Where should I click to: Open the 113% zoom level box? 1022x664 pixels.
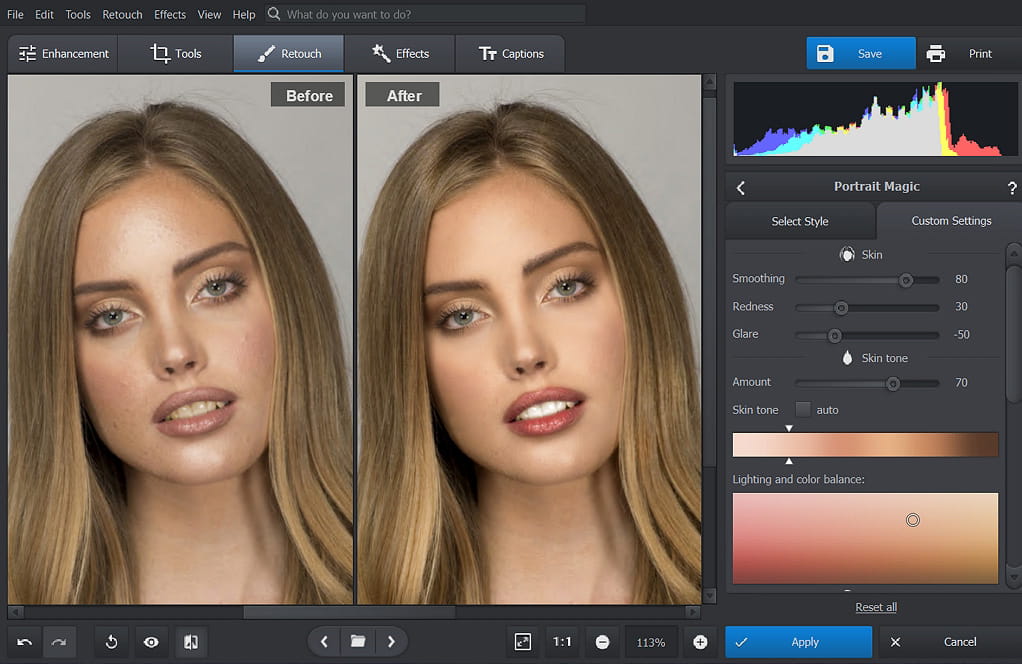click(x=651, y=642)
